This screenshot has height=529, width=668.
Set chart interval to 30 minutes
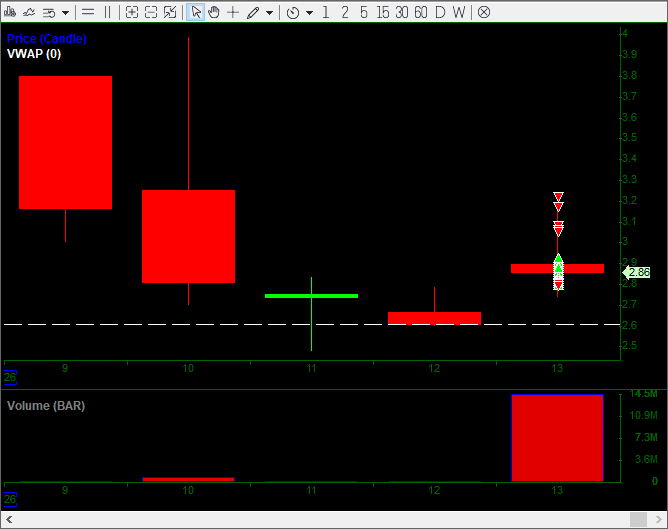click(x=402, y=12)
